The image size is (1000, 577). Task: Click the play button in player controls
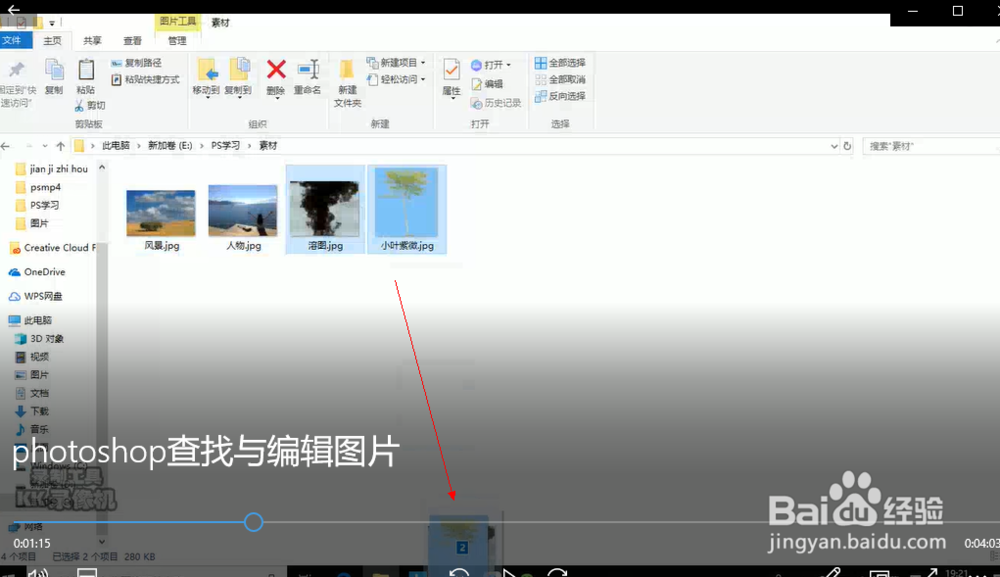(508, 573)
